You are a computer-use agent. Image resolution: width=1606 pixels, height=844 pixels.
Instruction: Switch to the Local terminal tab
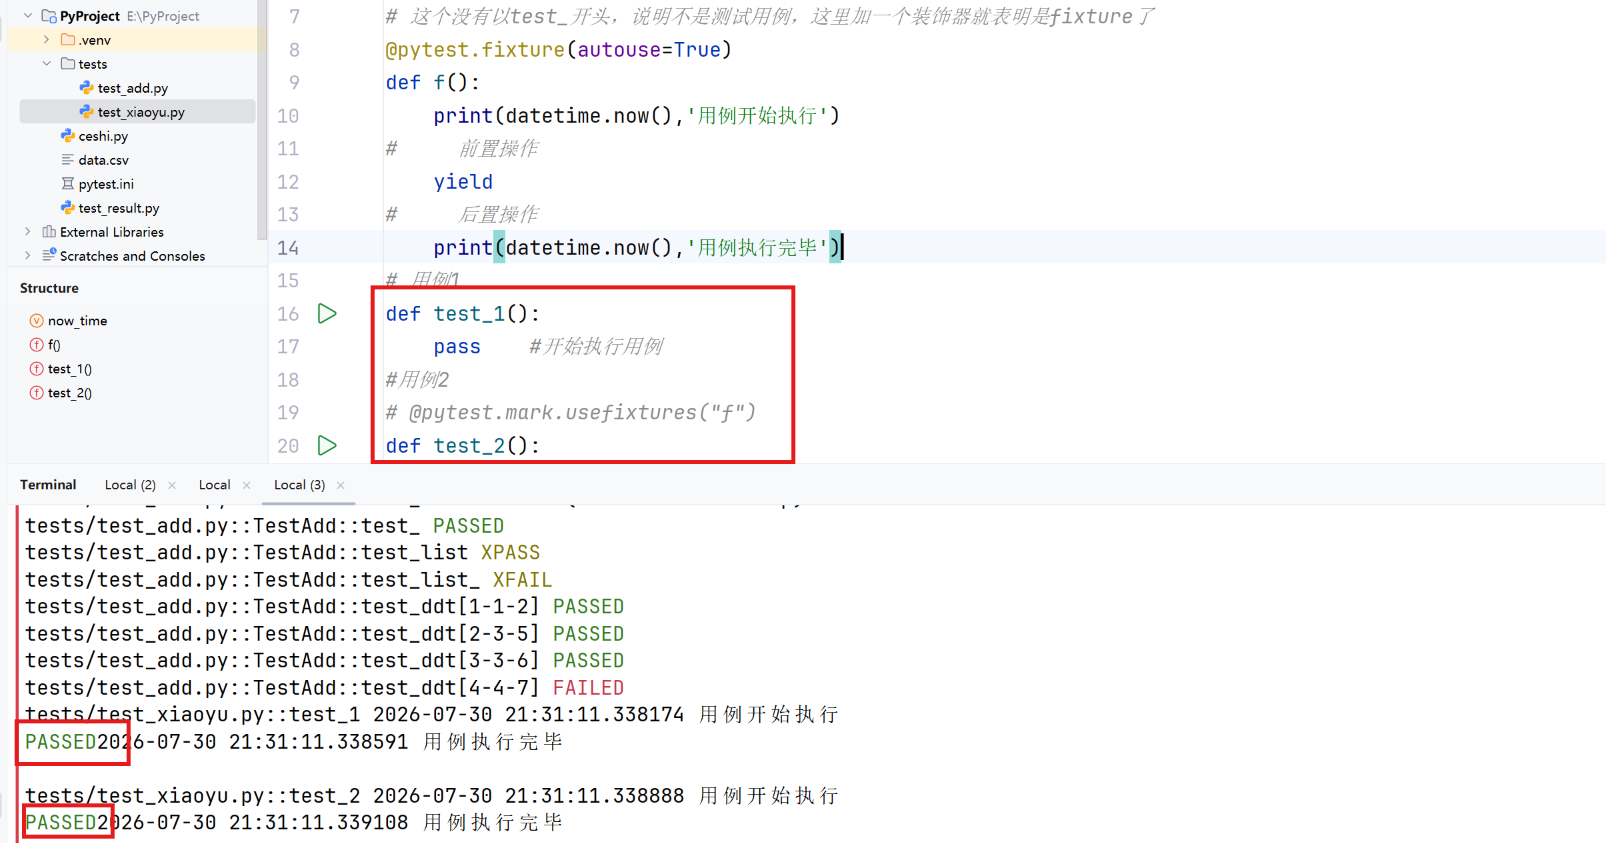click(214, 485)
